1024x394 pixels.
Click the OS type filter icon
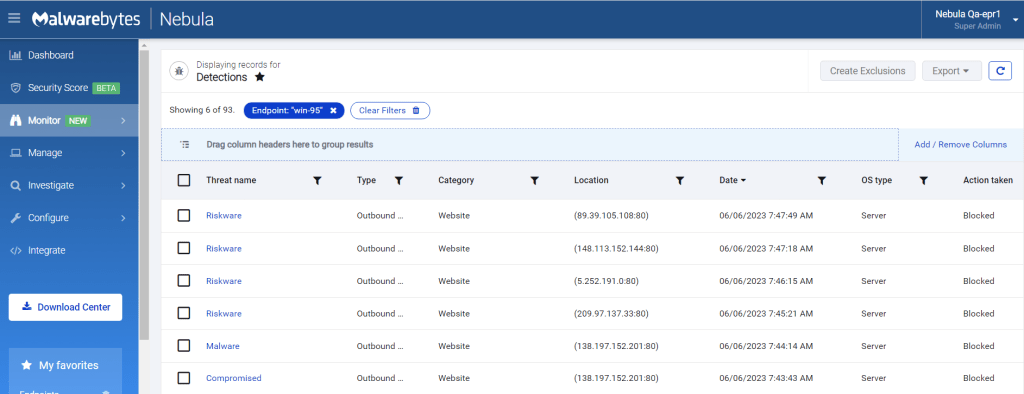coord(923,180)
